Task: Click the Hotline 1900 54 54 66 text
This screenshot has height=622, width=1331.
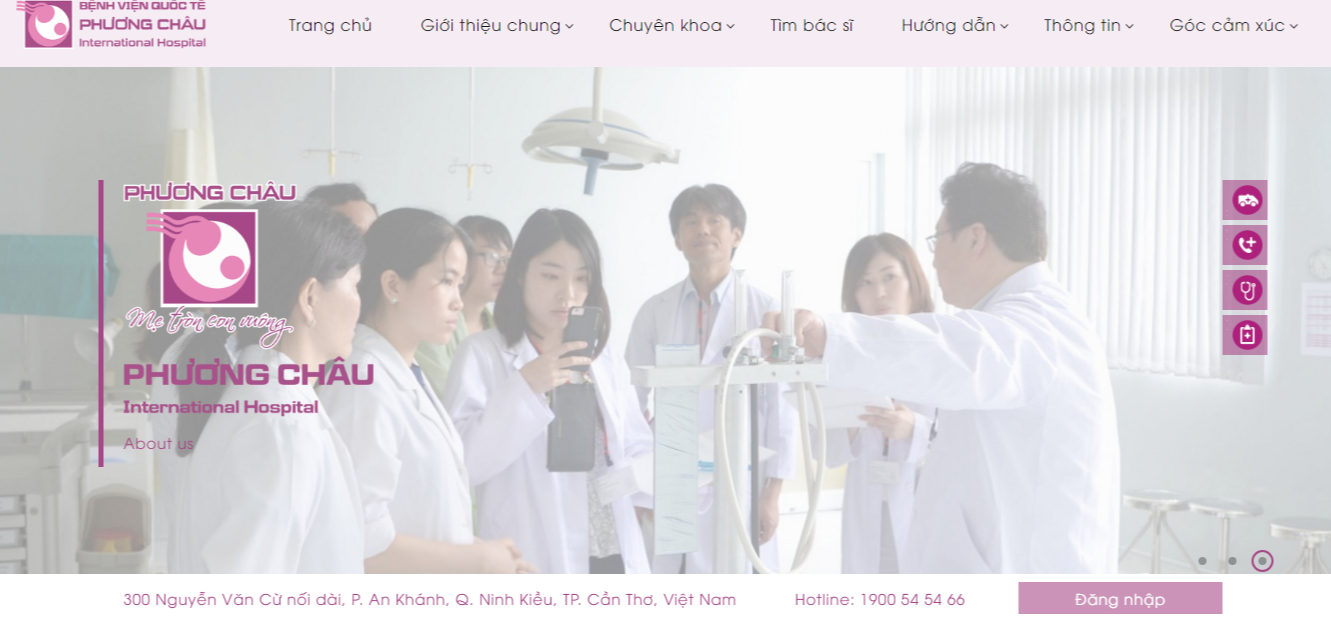Action: (x=880, y=600)
